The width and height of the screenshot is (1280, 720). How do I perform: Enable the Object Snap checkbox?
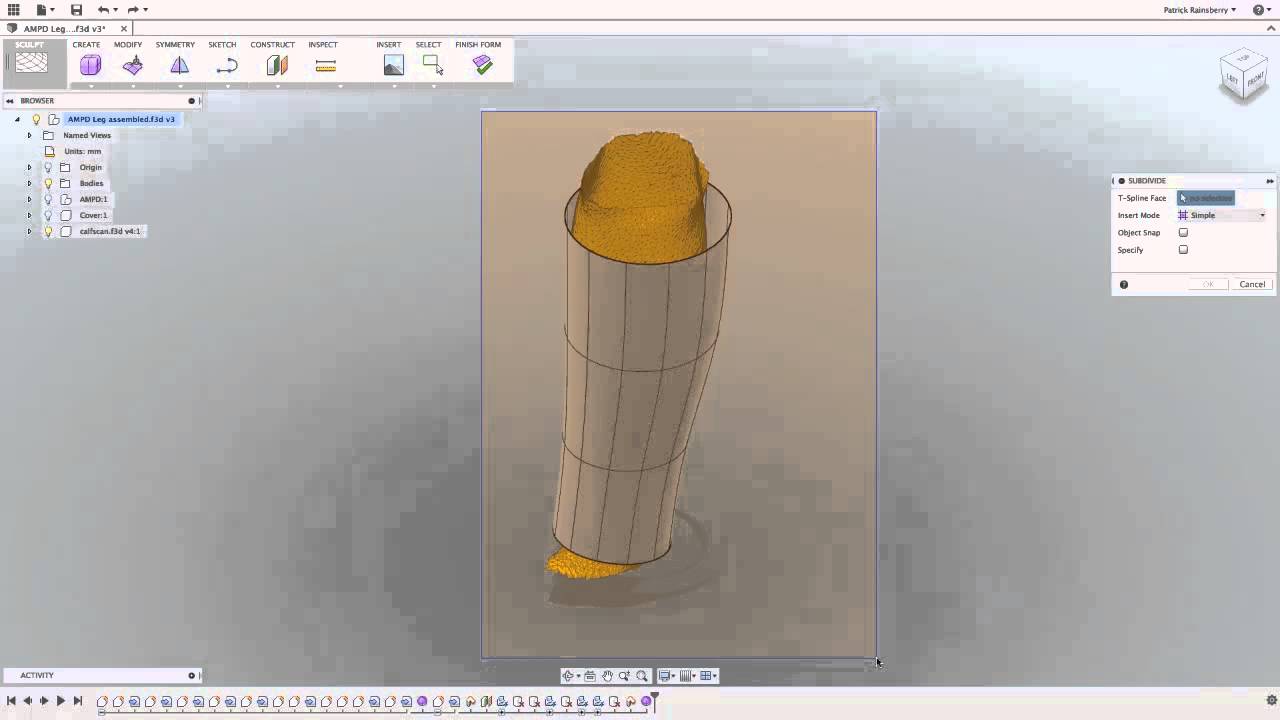(x=1183, y=233)
